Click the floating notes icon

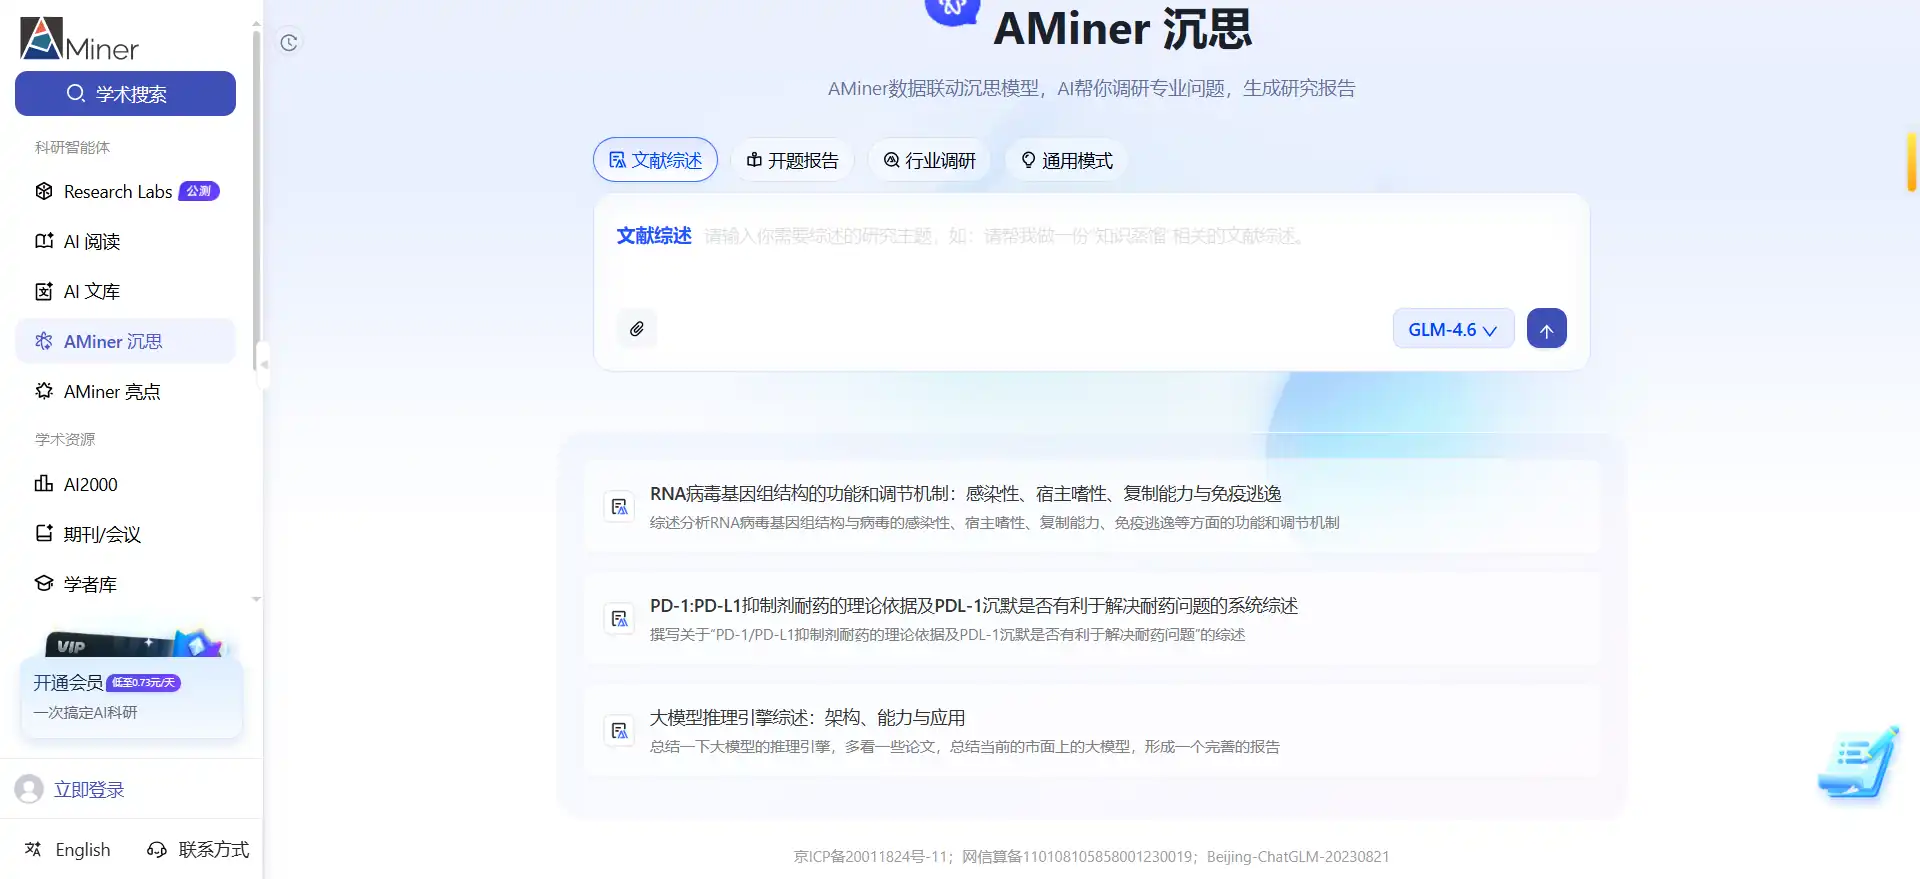tap(1858, 763)
